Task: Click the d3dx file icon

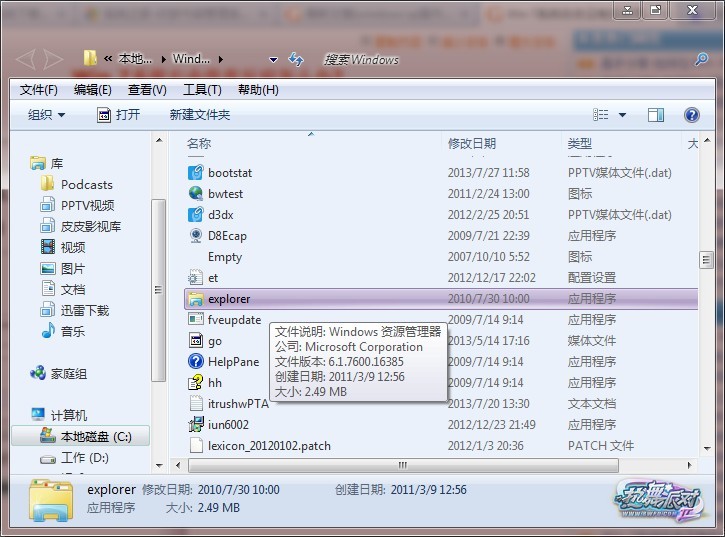Action: 196,215
